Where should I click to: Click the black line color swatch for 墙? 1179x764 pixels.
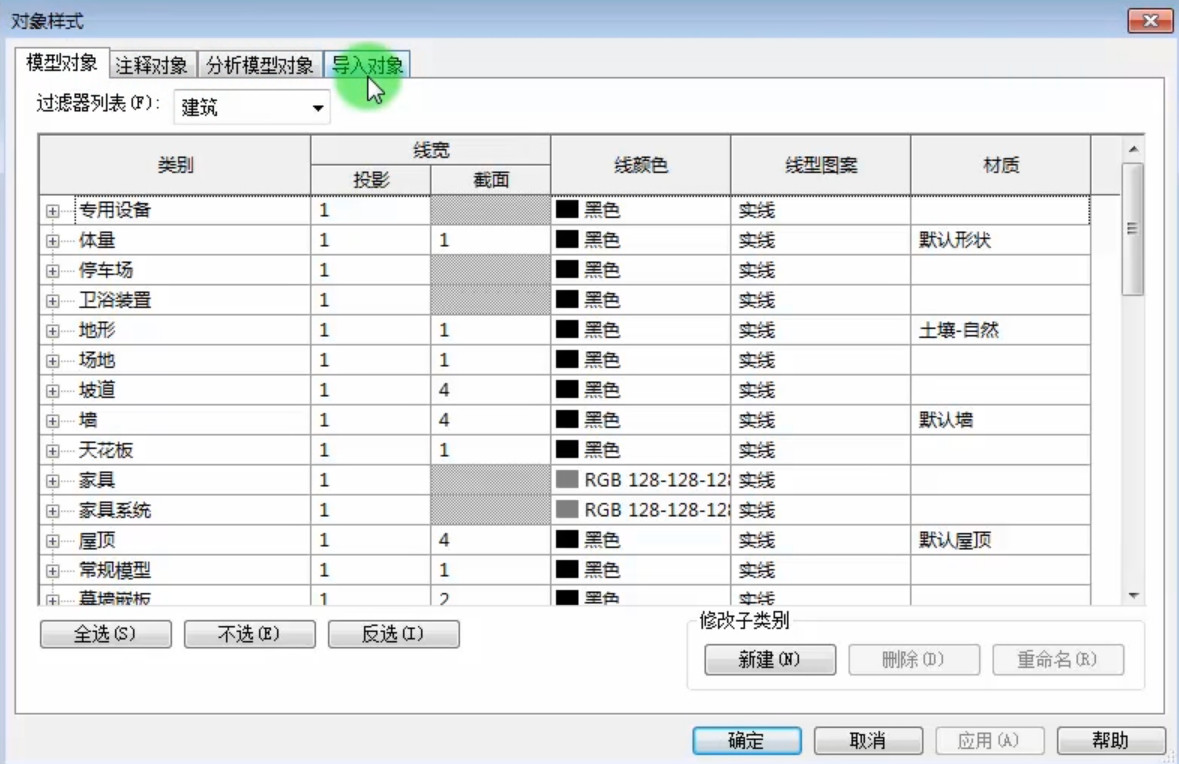point(567,420)
